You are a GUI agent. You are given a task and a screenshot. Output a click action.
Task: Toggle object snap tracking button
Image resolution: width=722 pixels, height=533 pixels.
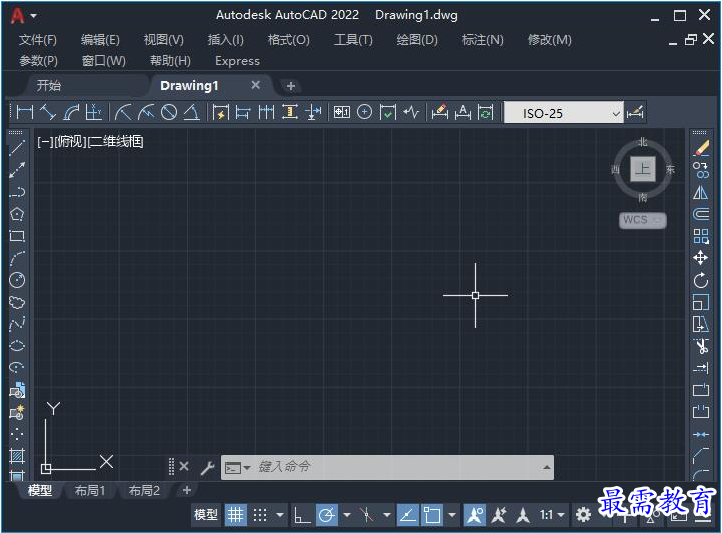click(x=407, y=515)
